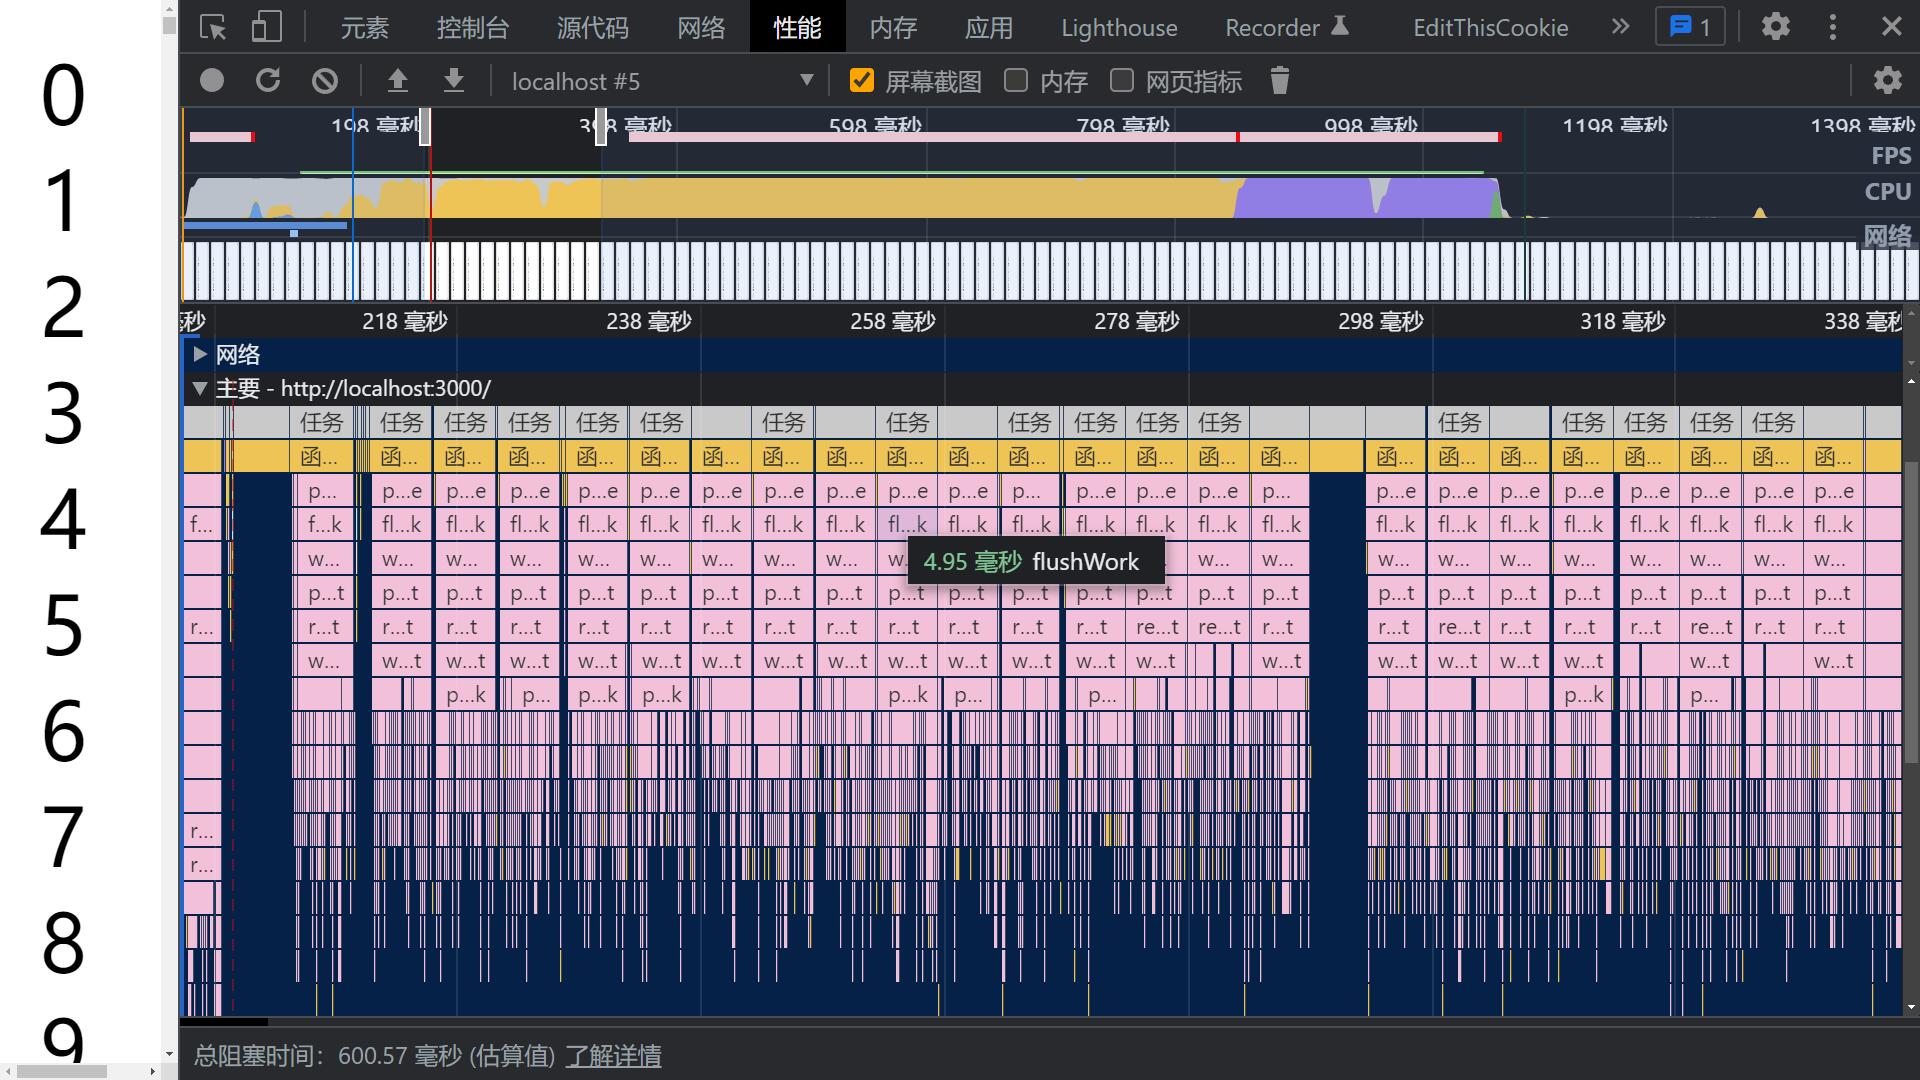Collapse the 主要 localhost:3000 track
This screenshot has width=1920, height=1080.
[x=199, y=388]
